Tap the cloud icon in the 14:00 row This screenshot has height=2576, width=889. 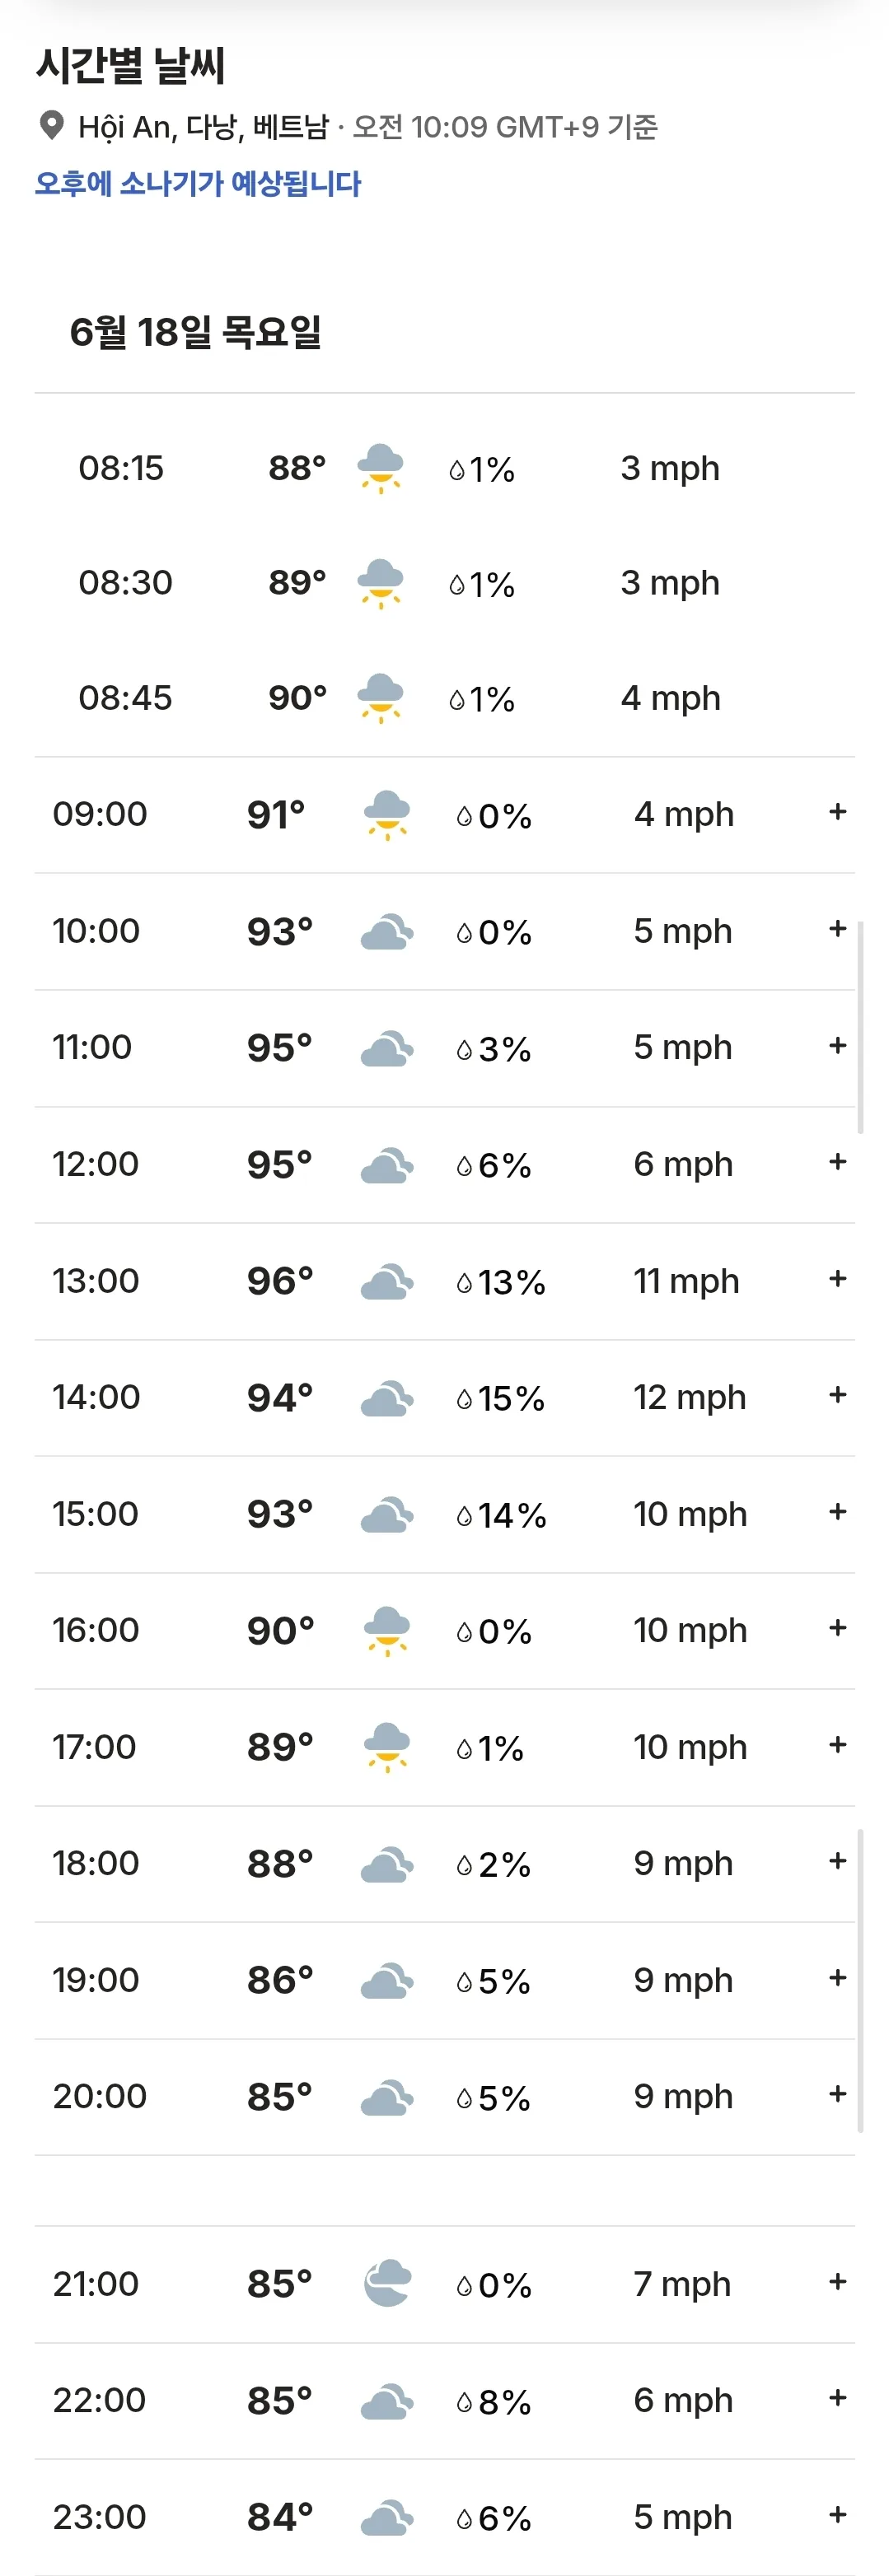pos(387,1398)
